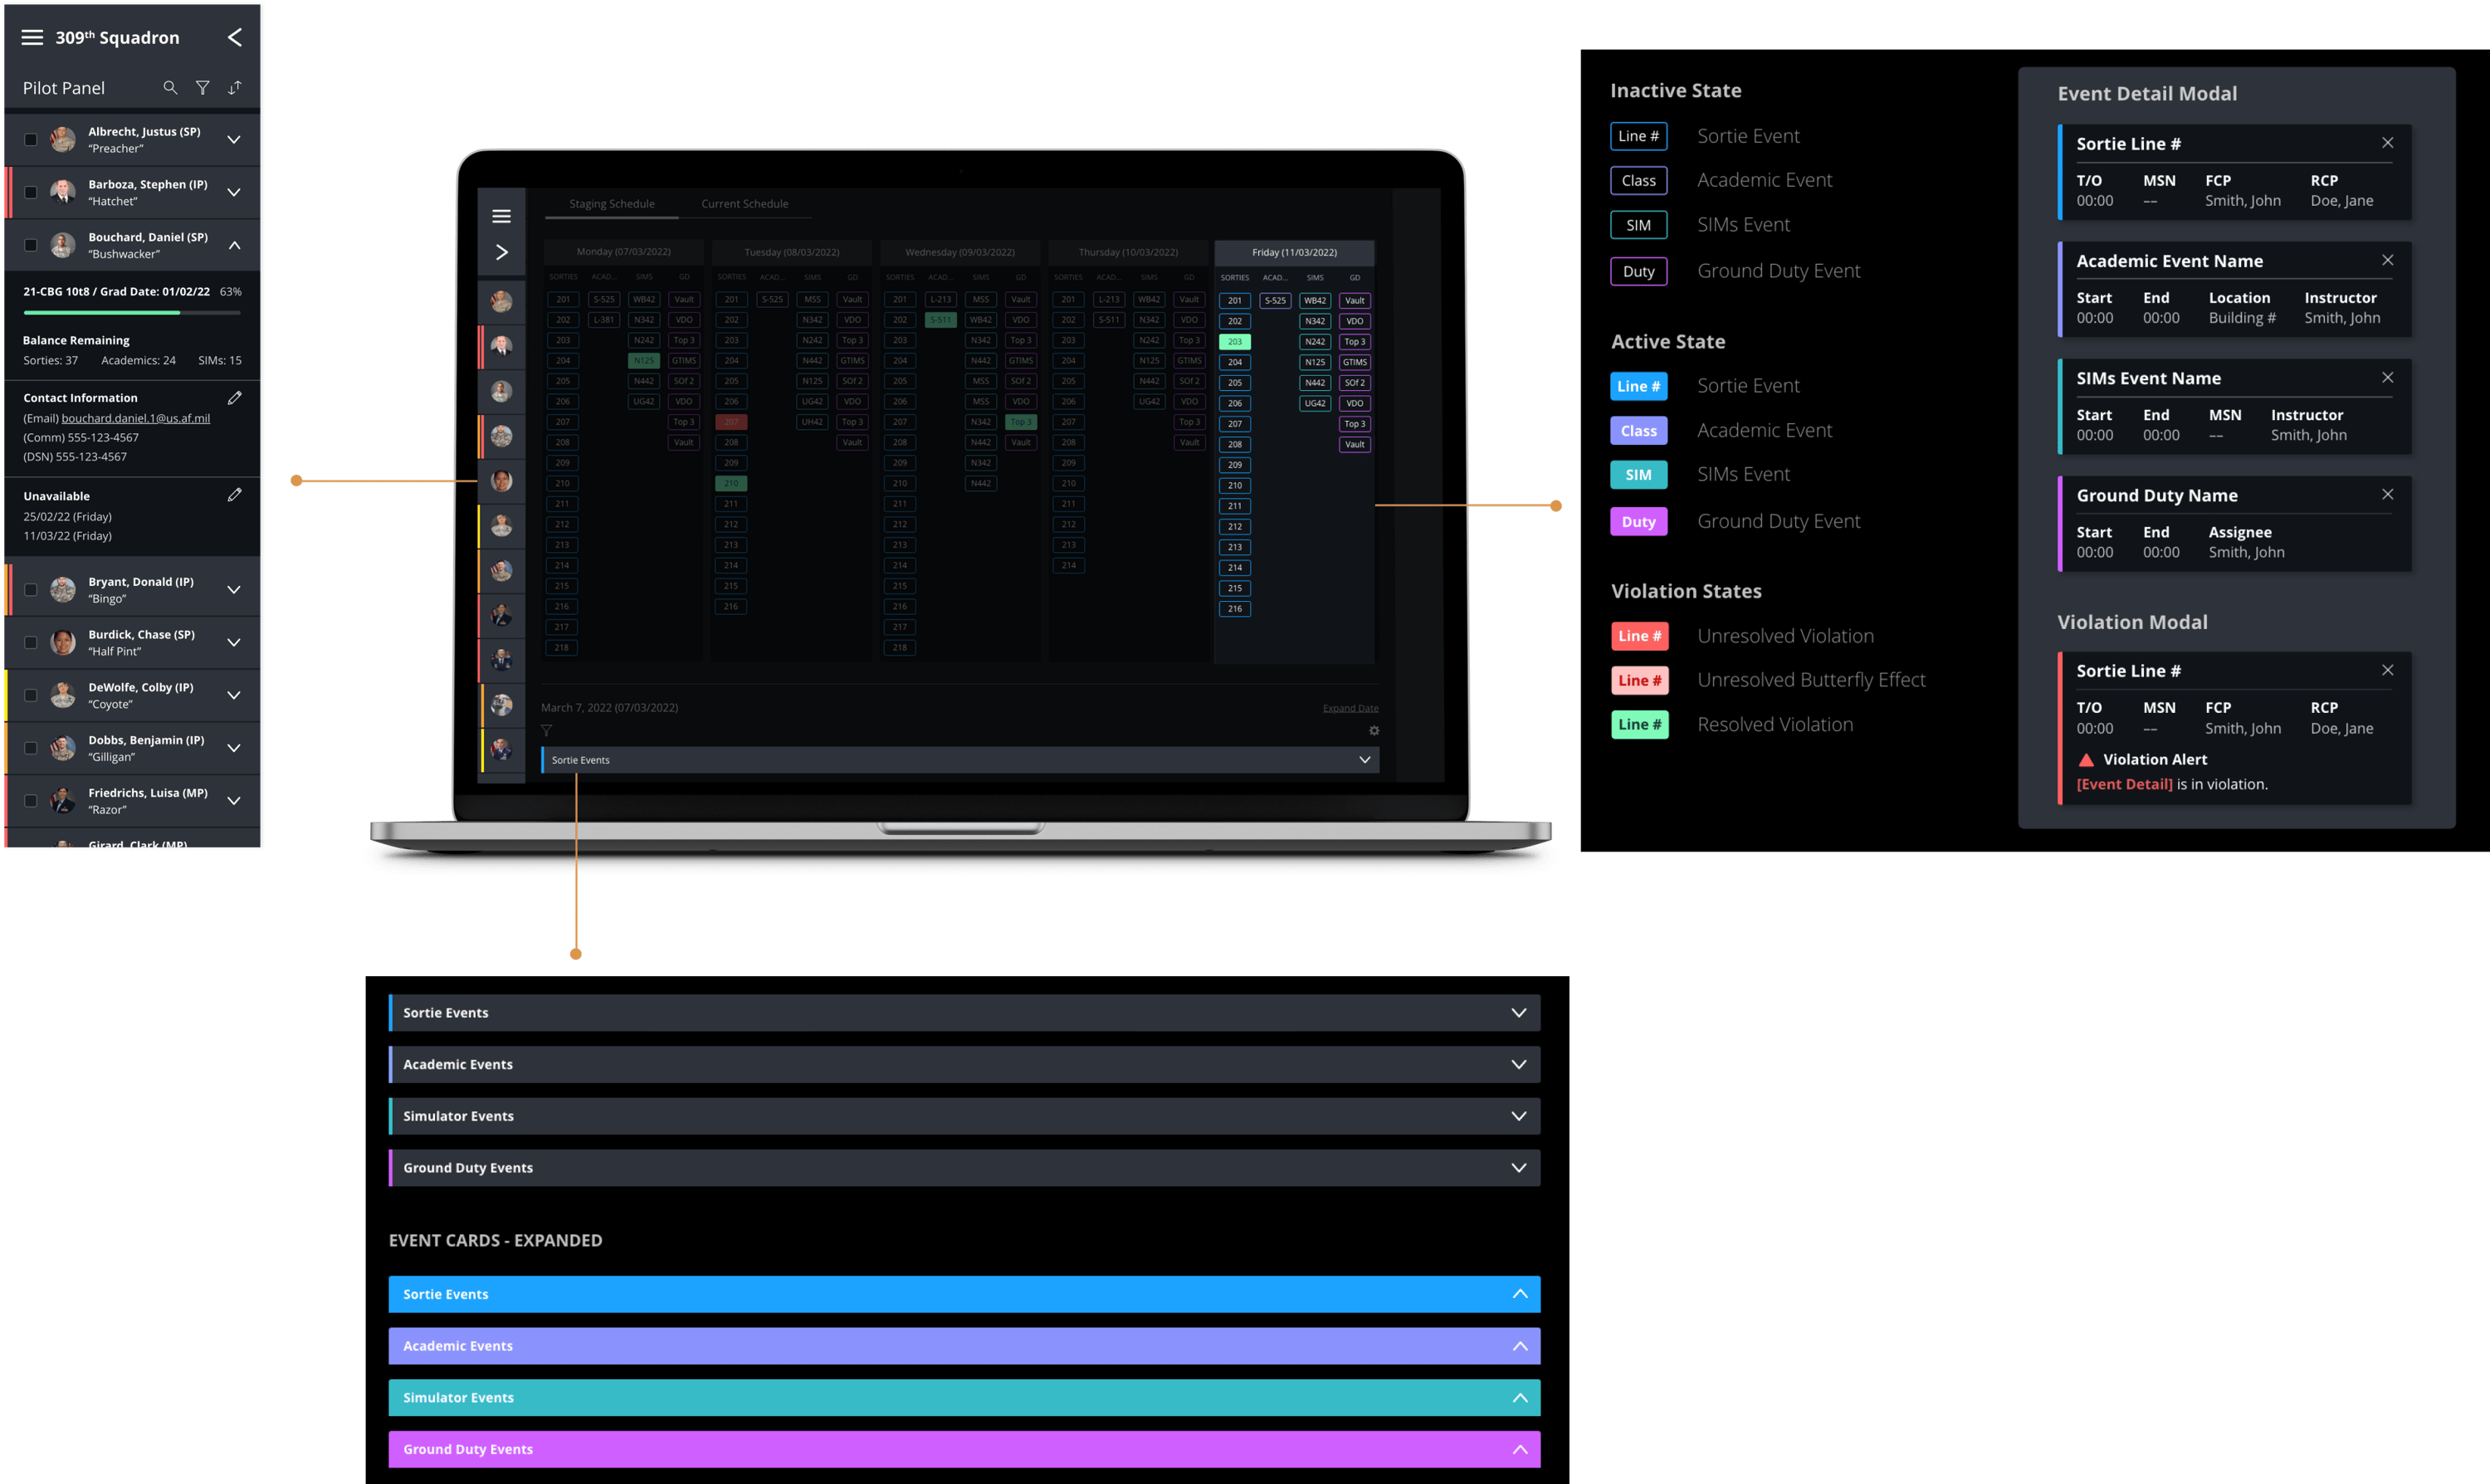Collapse Bouchard, Daniel's expanded pilot details
Screen dimensions: 2490x1484
235,243
